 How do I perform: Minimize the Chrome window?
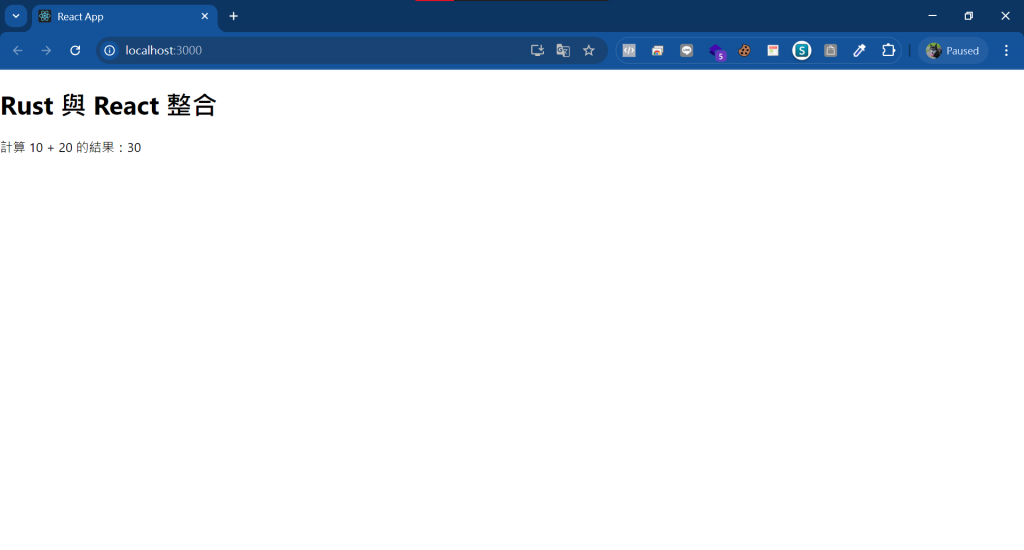[933, 16]
